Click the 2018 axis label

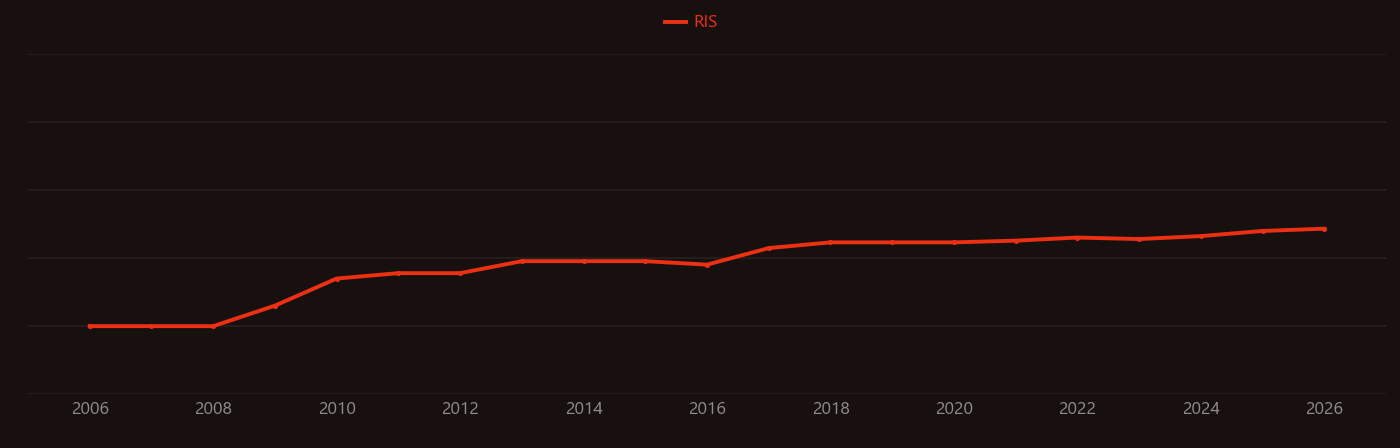(831, 409)
